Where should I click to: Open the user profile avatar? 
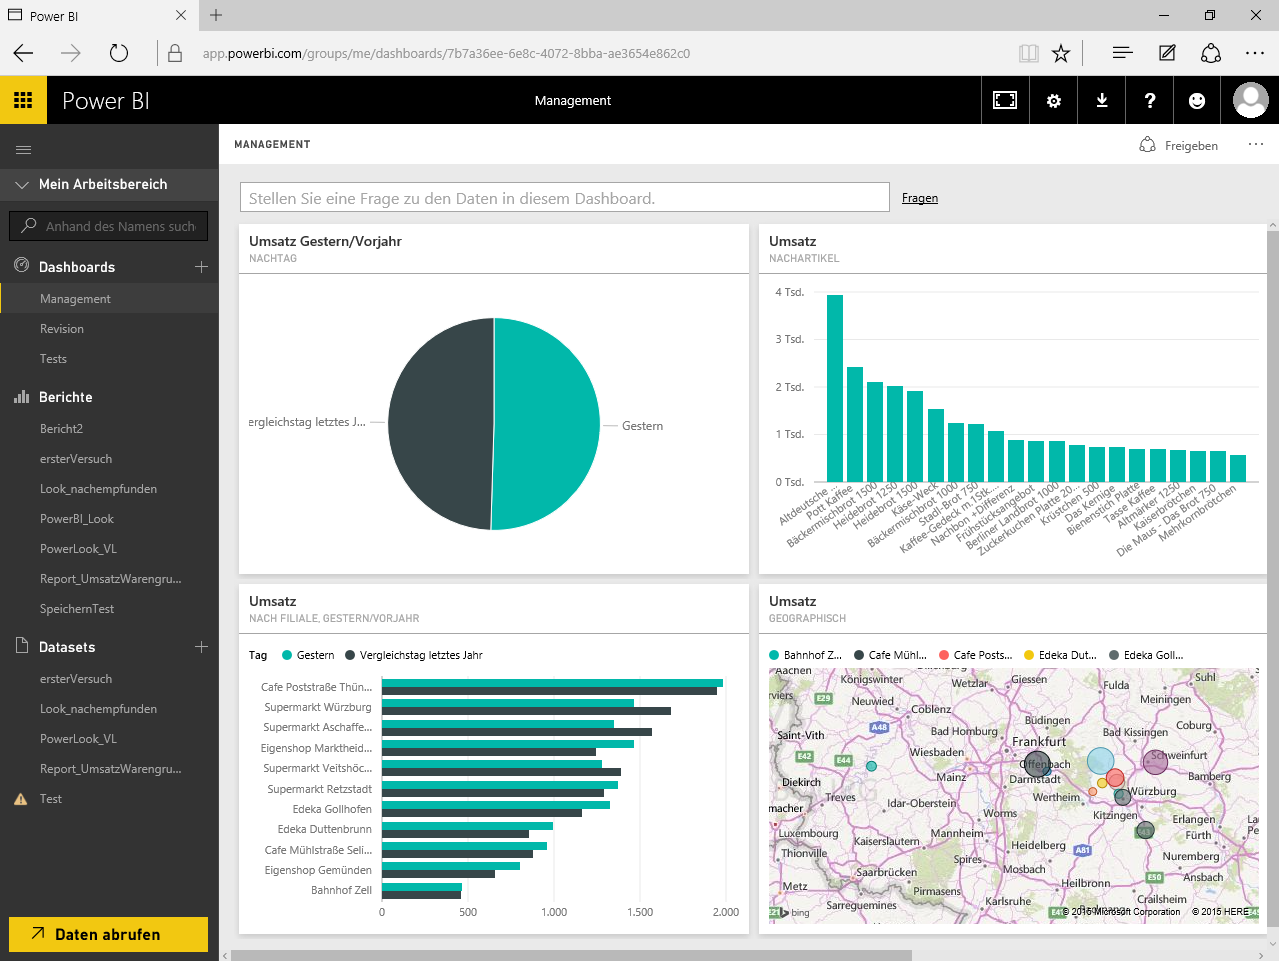click(x=1250, y=100)
